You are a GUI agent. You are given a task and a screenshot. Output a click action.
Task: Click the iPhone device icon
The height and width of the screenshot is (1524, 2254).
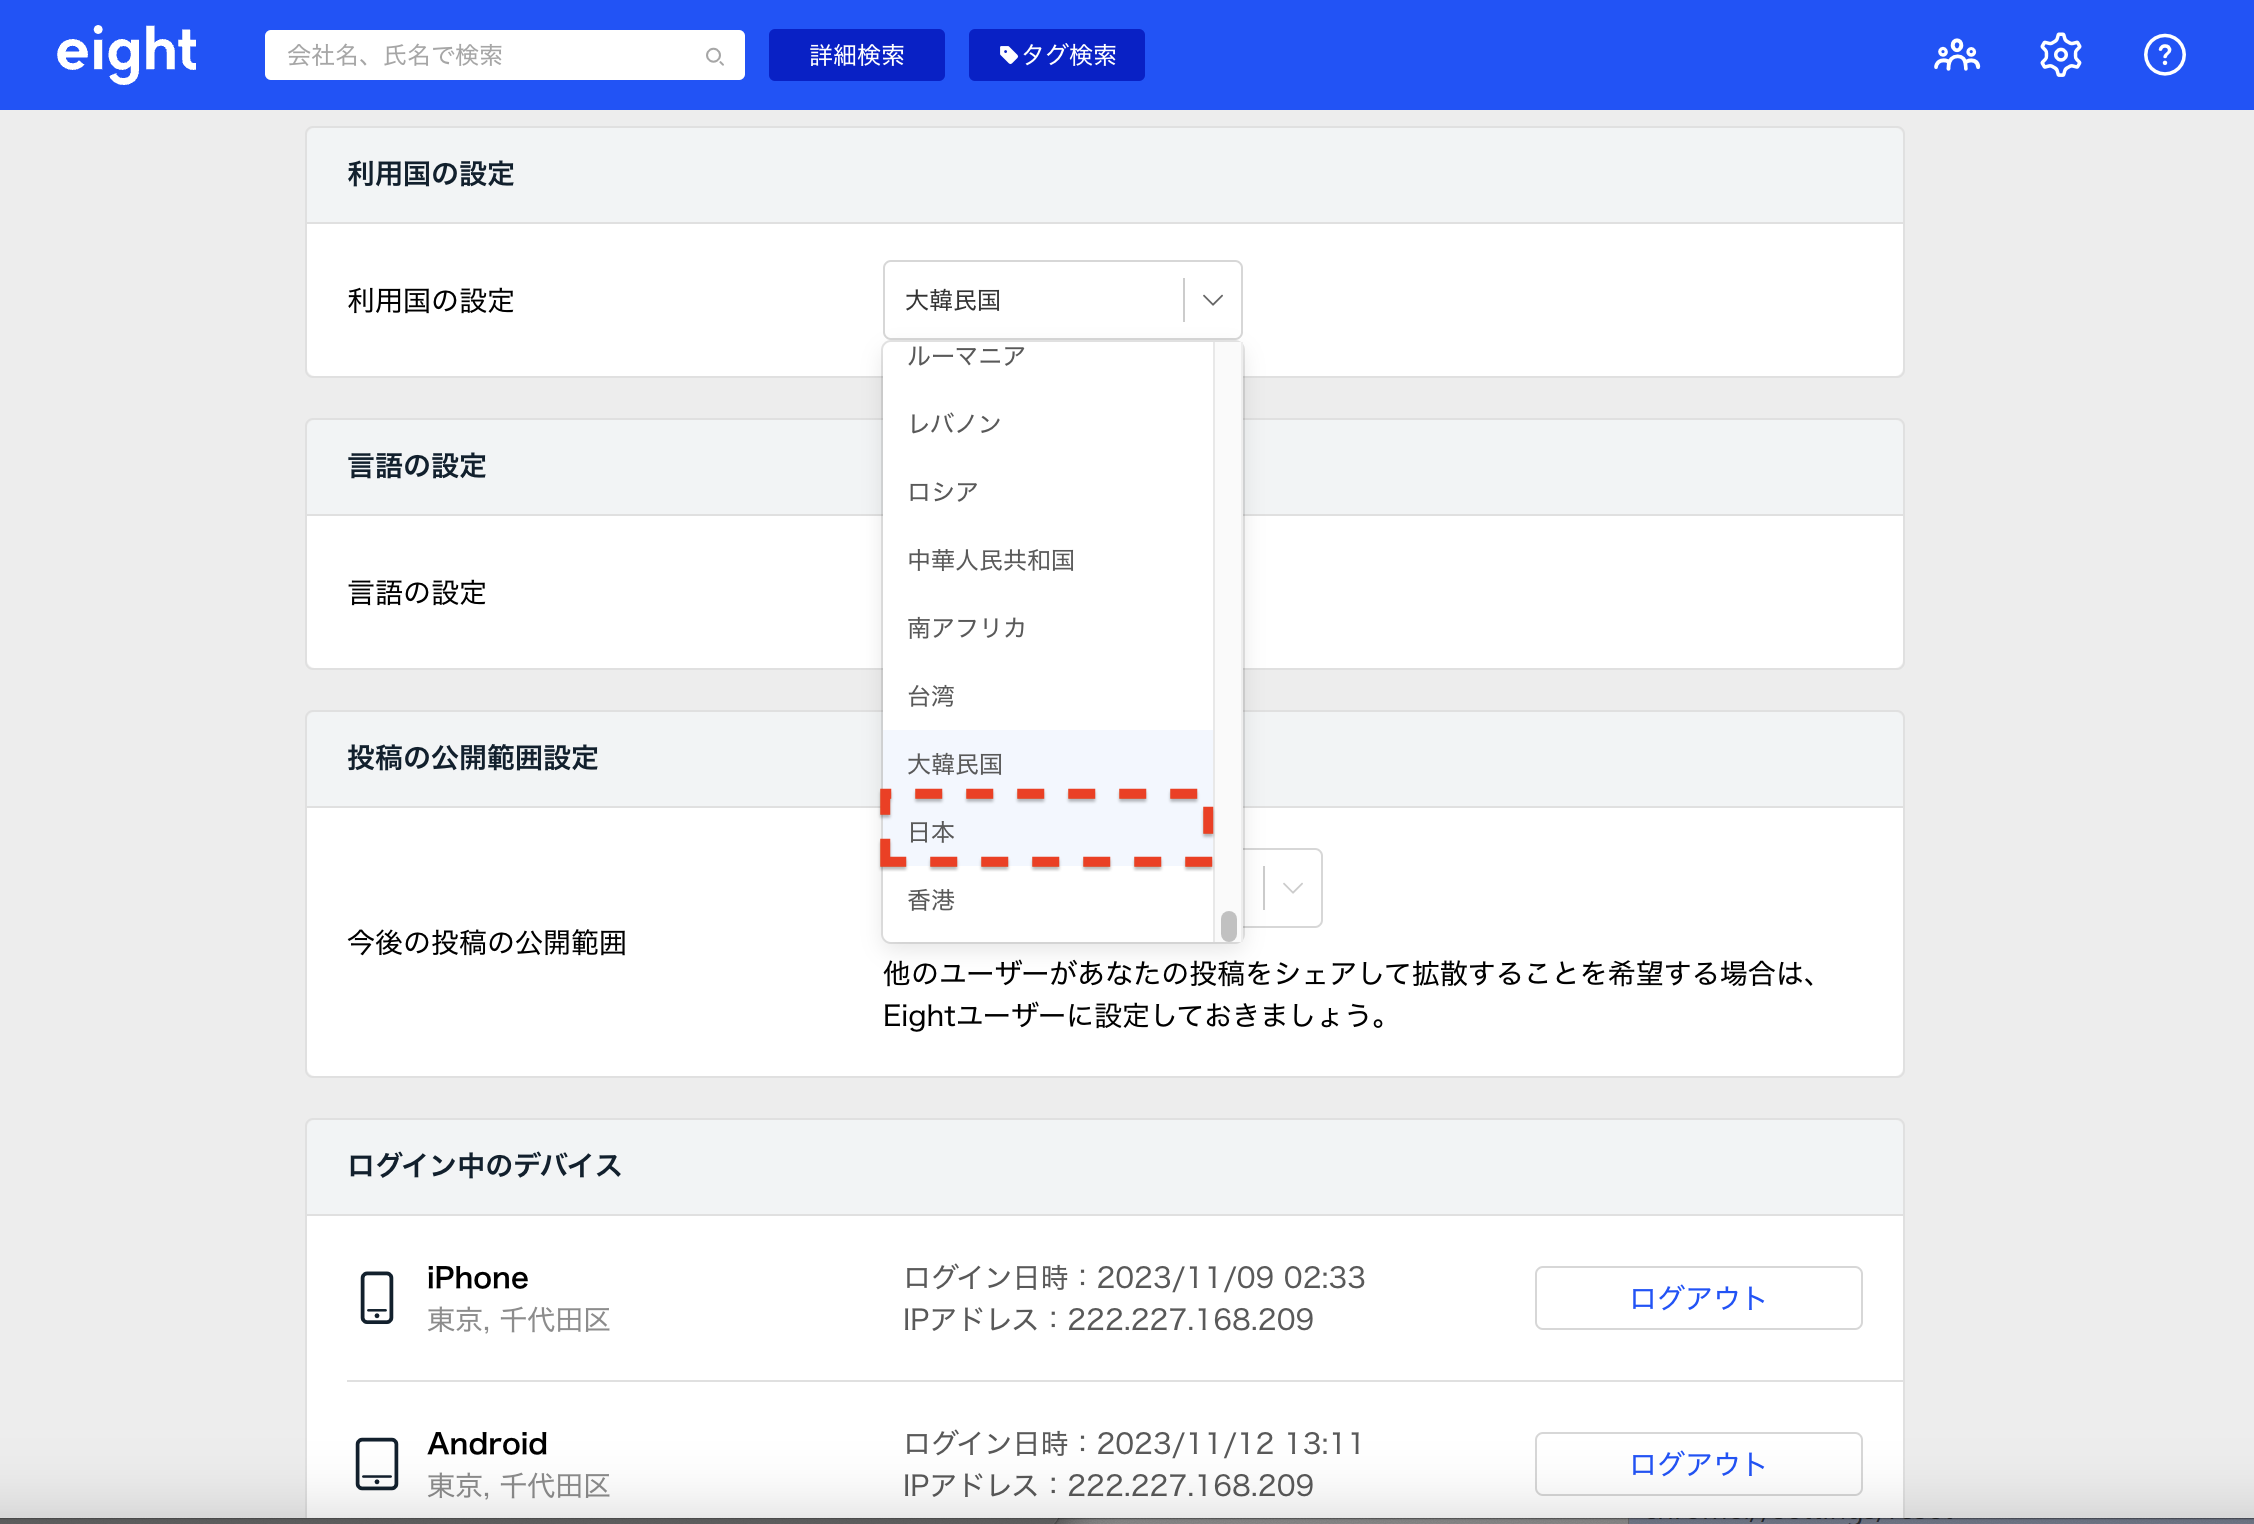click(x=377, y=1297)
